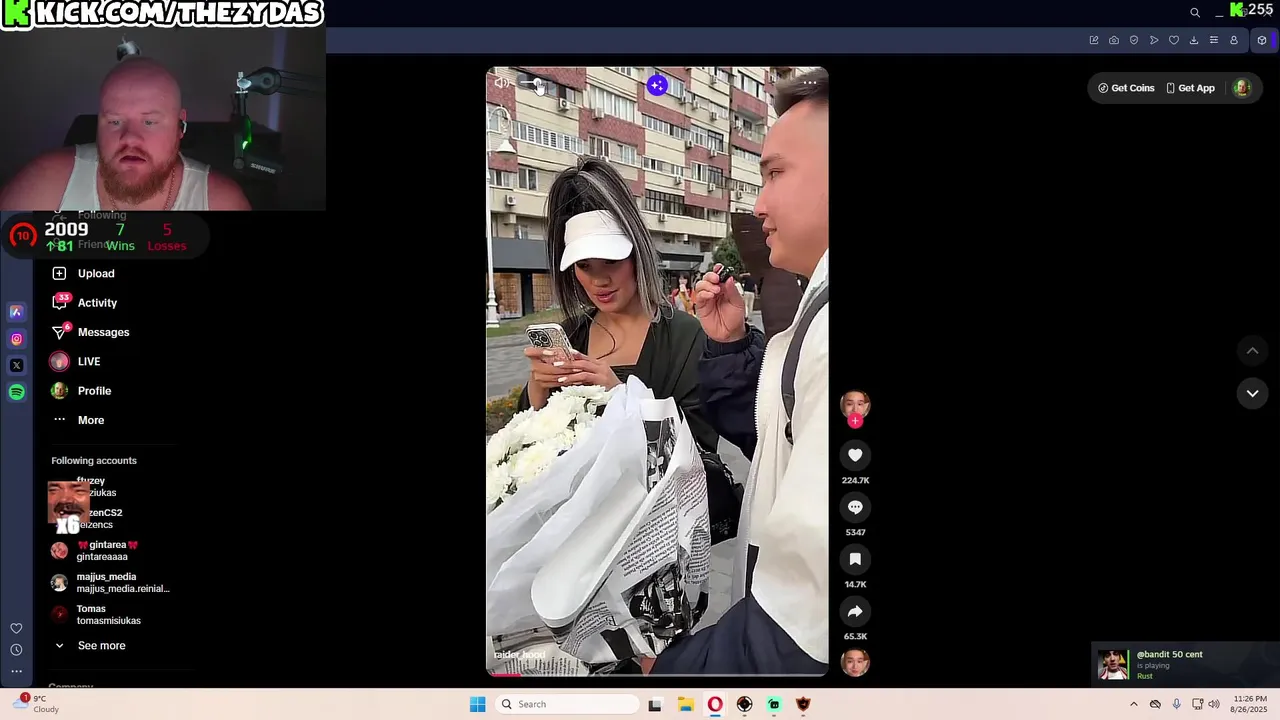Click the Get Coins button
Viewport: 1280px width, 720px height.
coord(1126,88)
